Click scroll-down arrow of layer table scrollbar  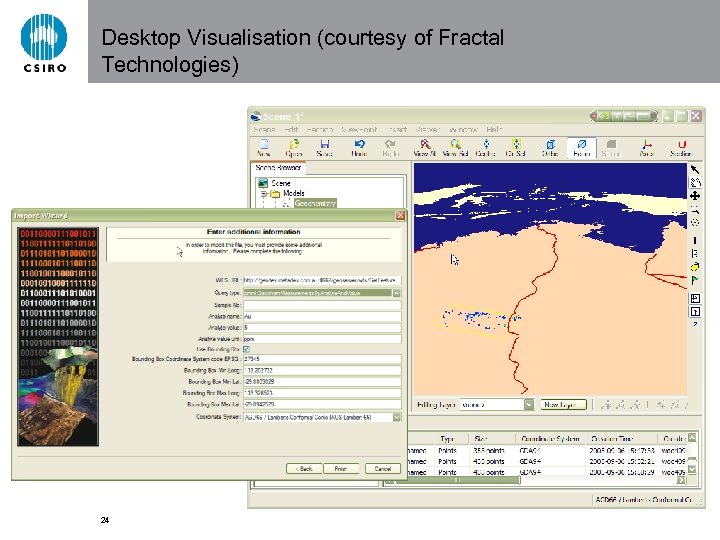pos(692,470)
